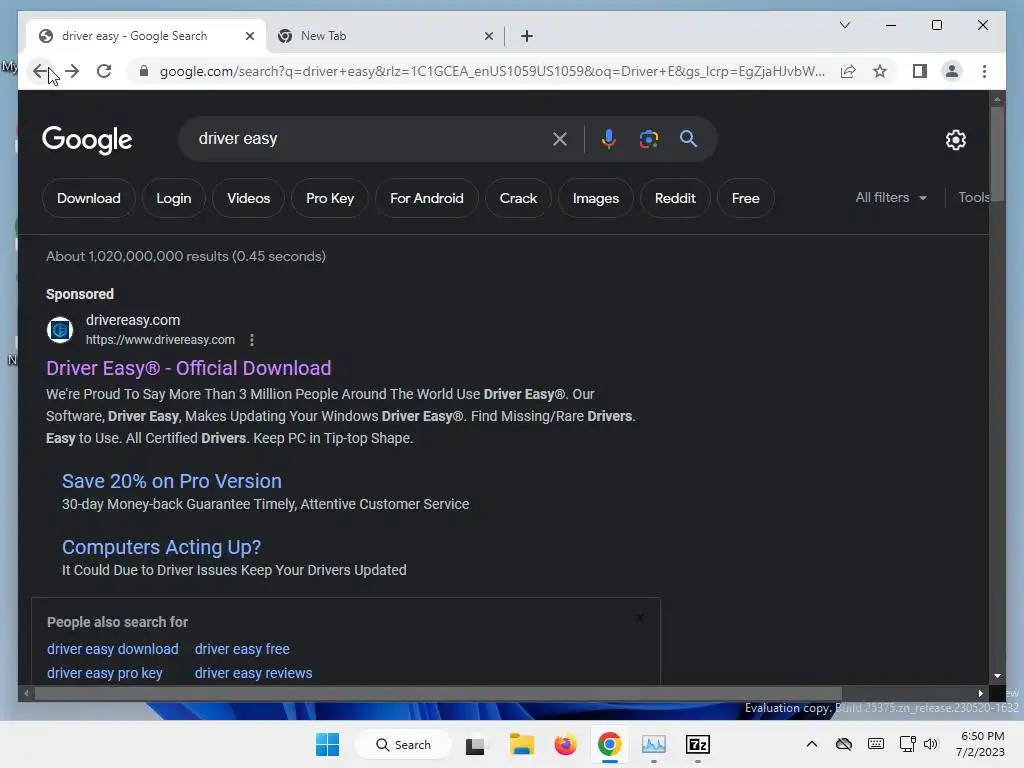Open Save 20% on Pro Version link

(172, 481)
